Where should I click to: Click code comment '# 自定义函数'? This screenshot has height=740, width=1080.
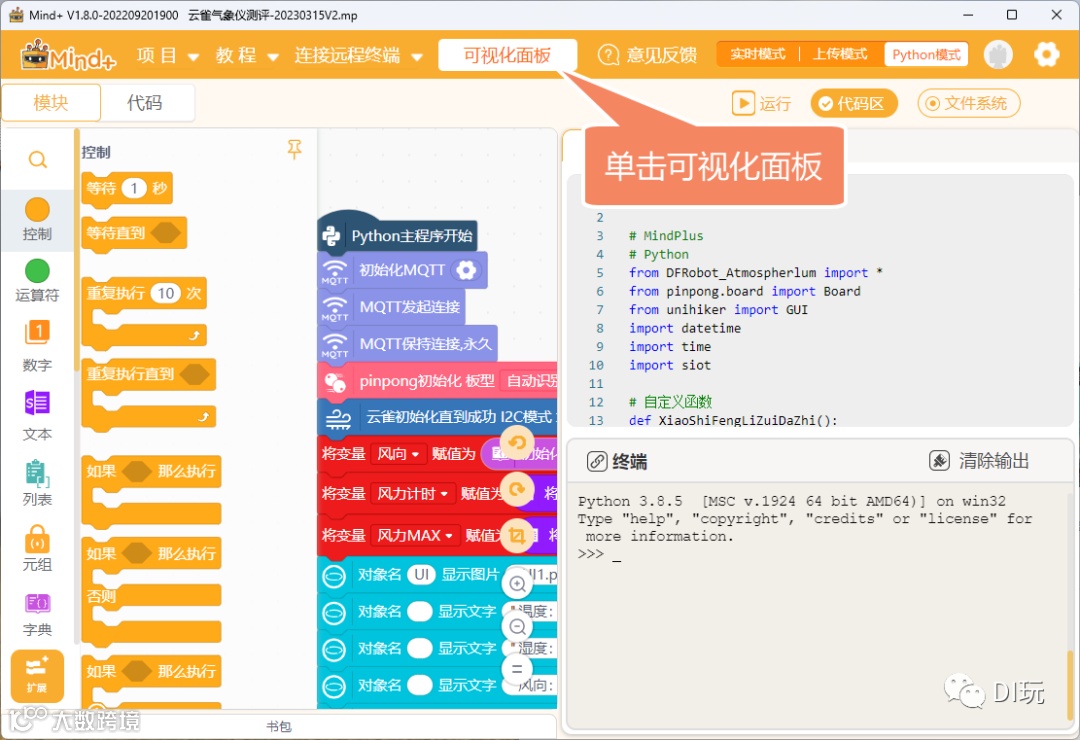click(670, 402)
